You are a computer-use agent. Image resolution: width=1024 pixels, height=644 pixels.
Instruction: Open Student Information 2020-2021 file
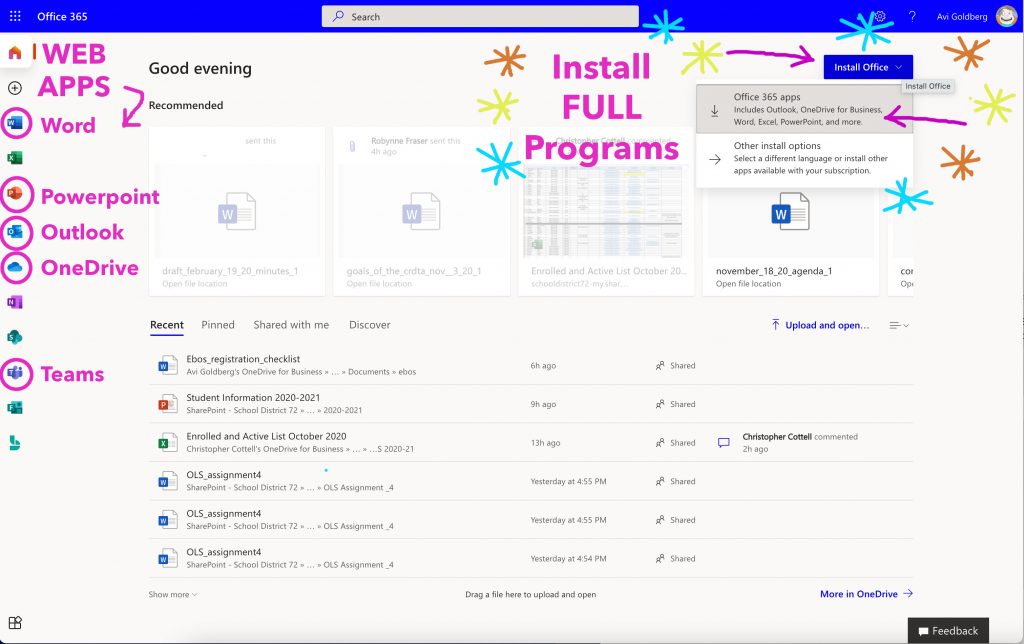click(253, 397)
